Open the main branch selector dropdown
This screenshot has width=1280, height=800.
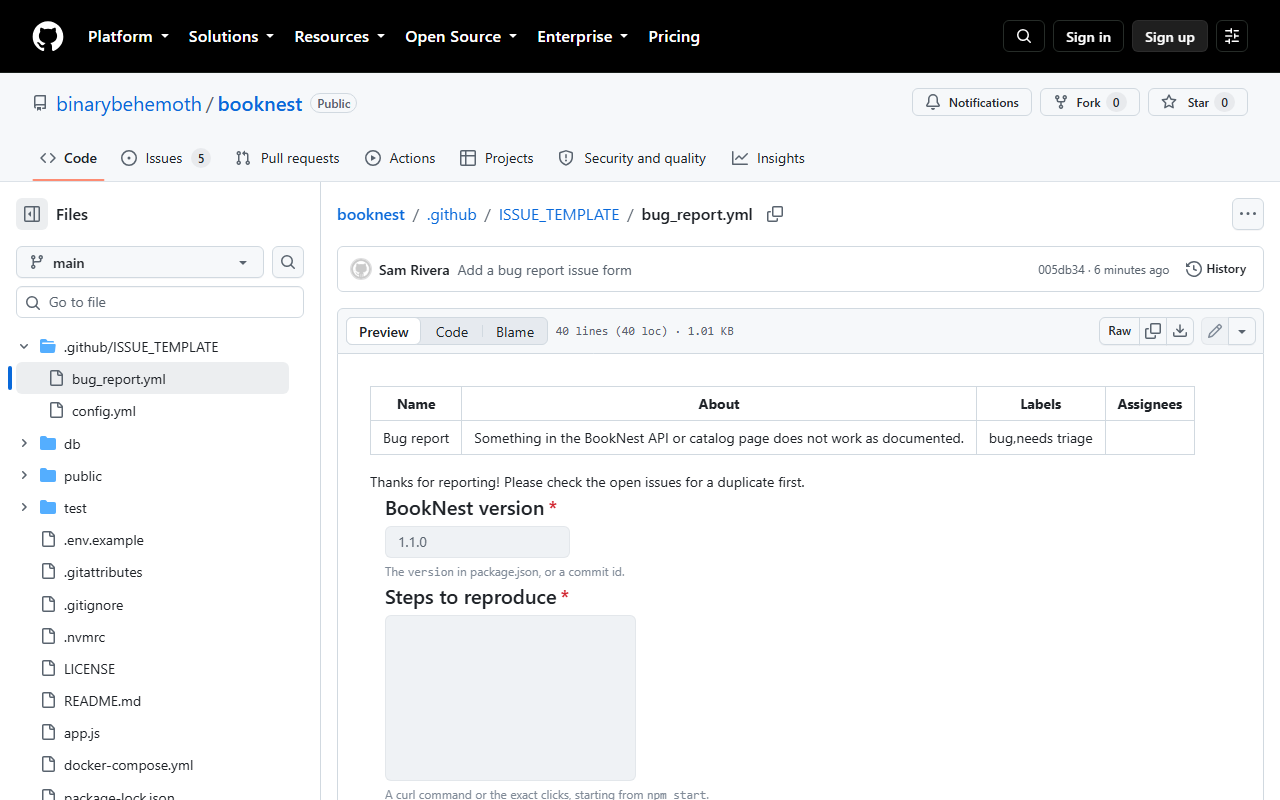[140, 262]
